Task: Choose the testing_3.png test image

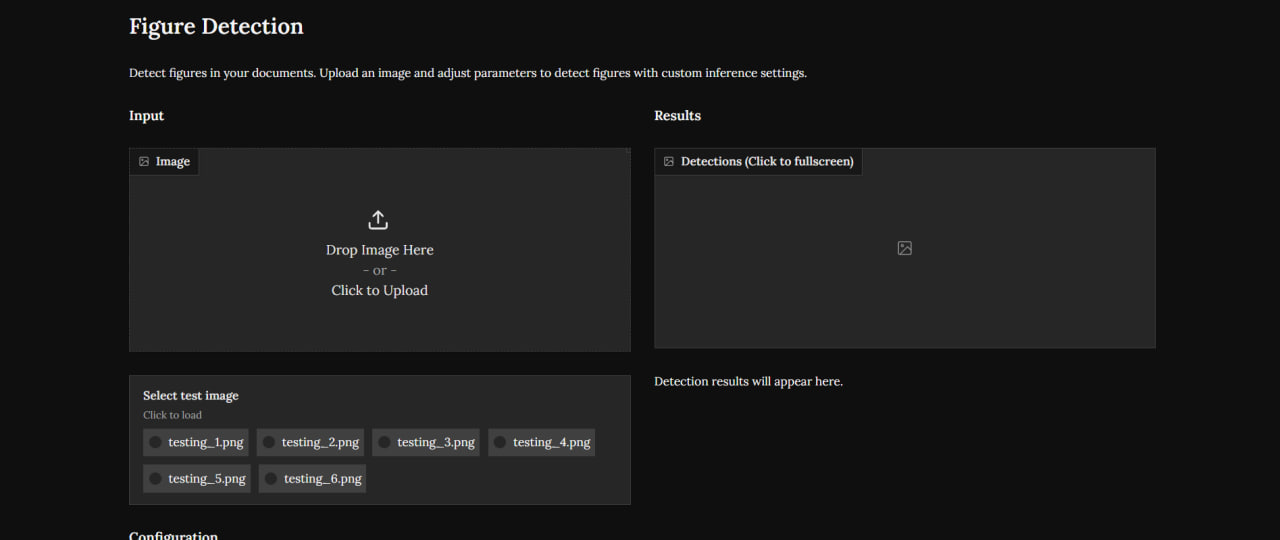Action: [426, 442]
